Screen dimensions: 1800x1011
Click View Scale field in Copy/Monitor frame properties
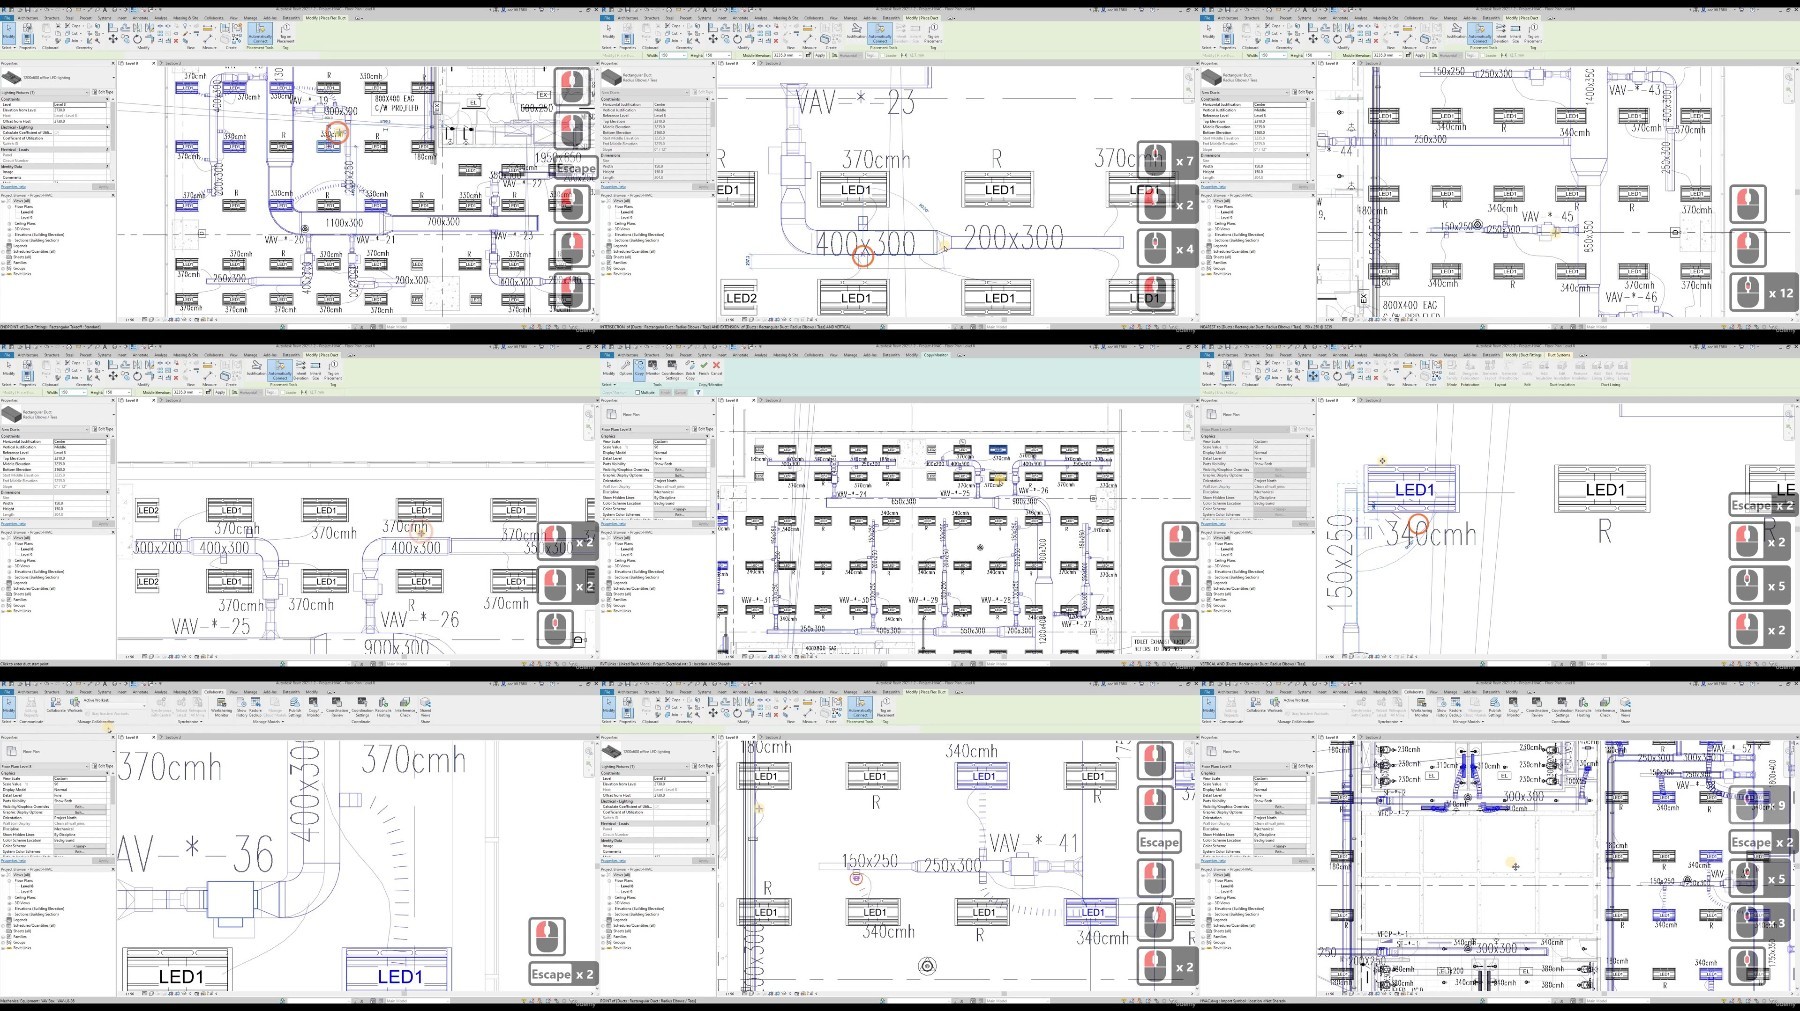(680, 442)
